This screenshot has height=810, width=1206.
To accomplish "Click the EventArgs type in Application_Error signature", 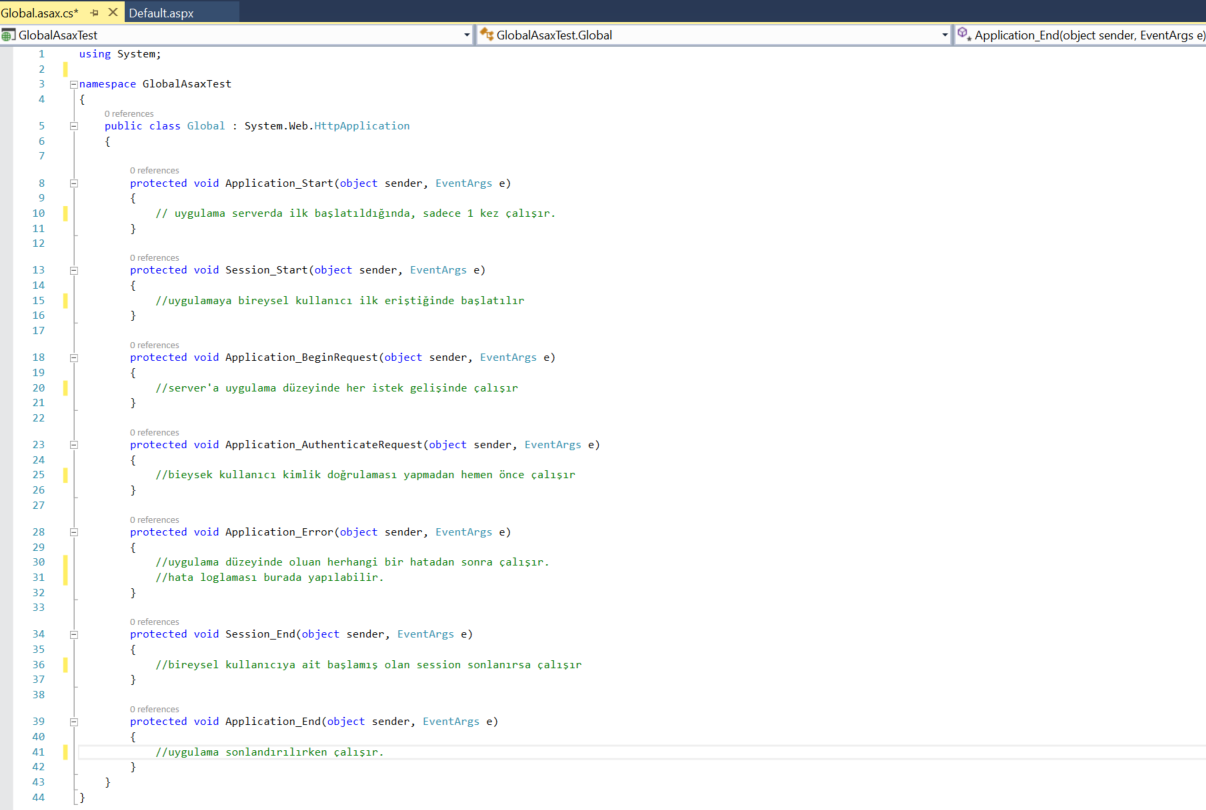I will coord(464,532).
